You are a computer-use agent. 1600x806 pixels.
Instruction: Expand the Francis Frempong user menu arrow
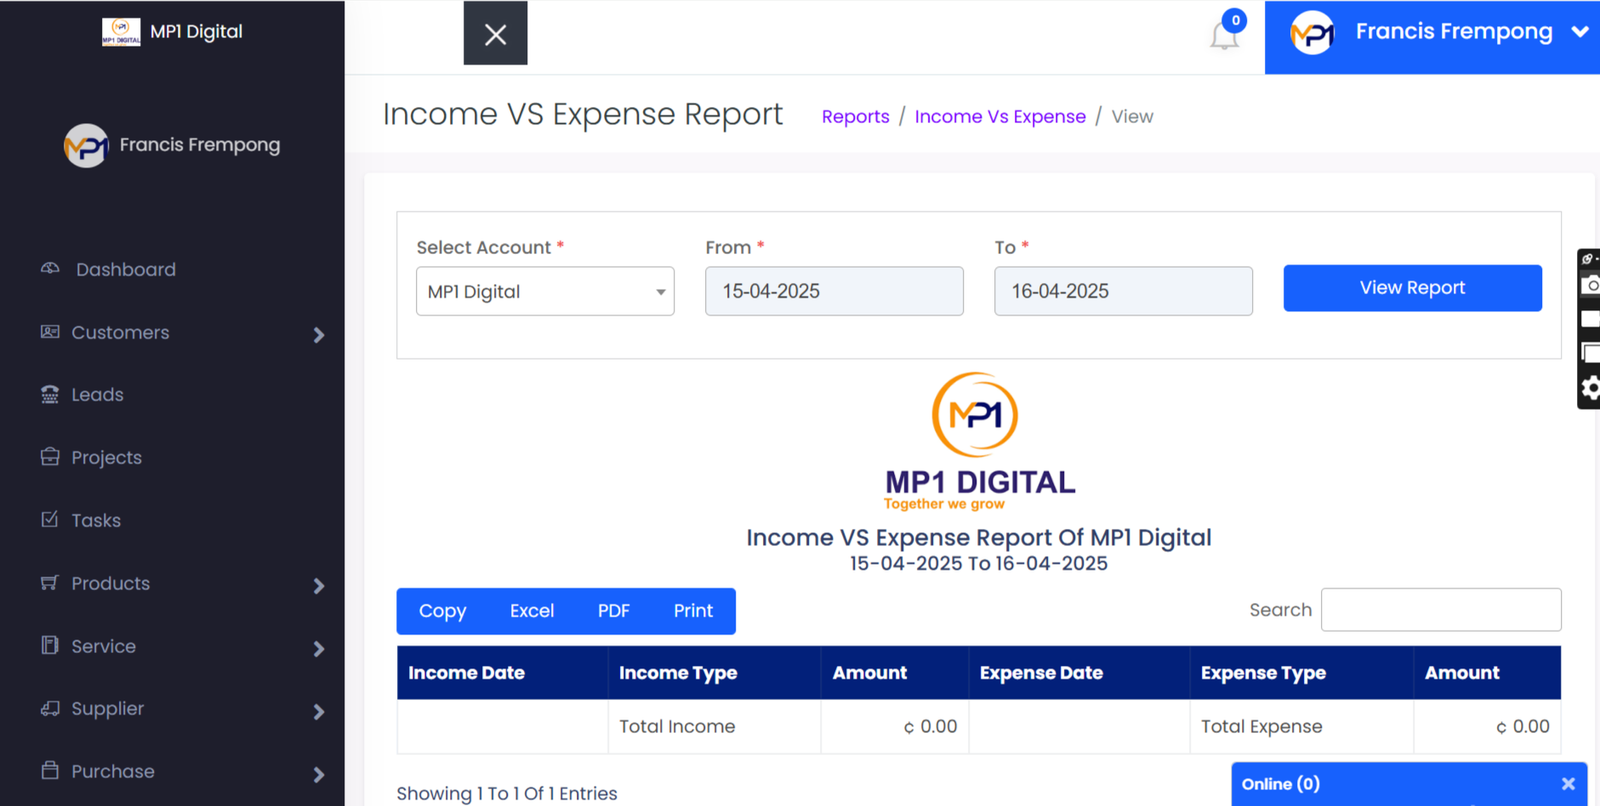(1580, 32)
